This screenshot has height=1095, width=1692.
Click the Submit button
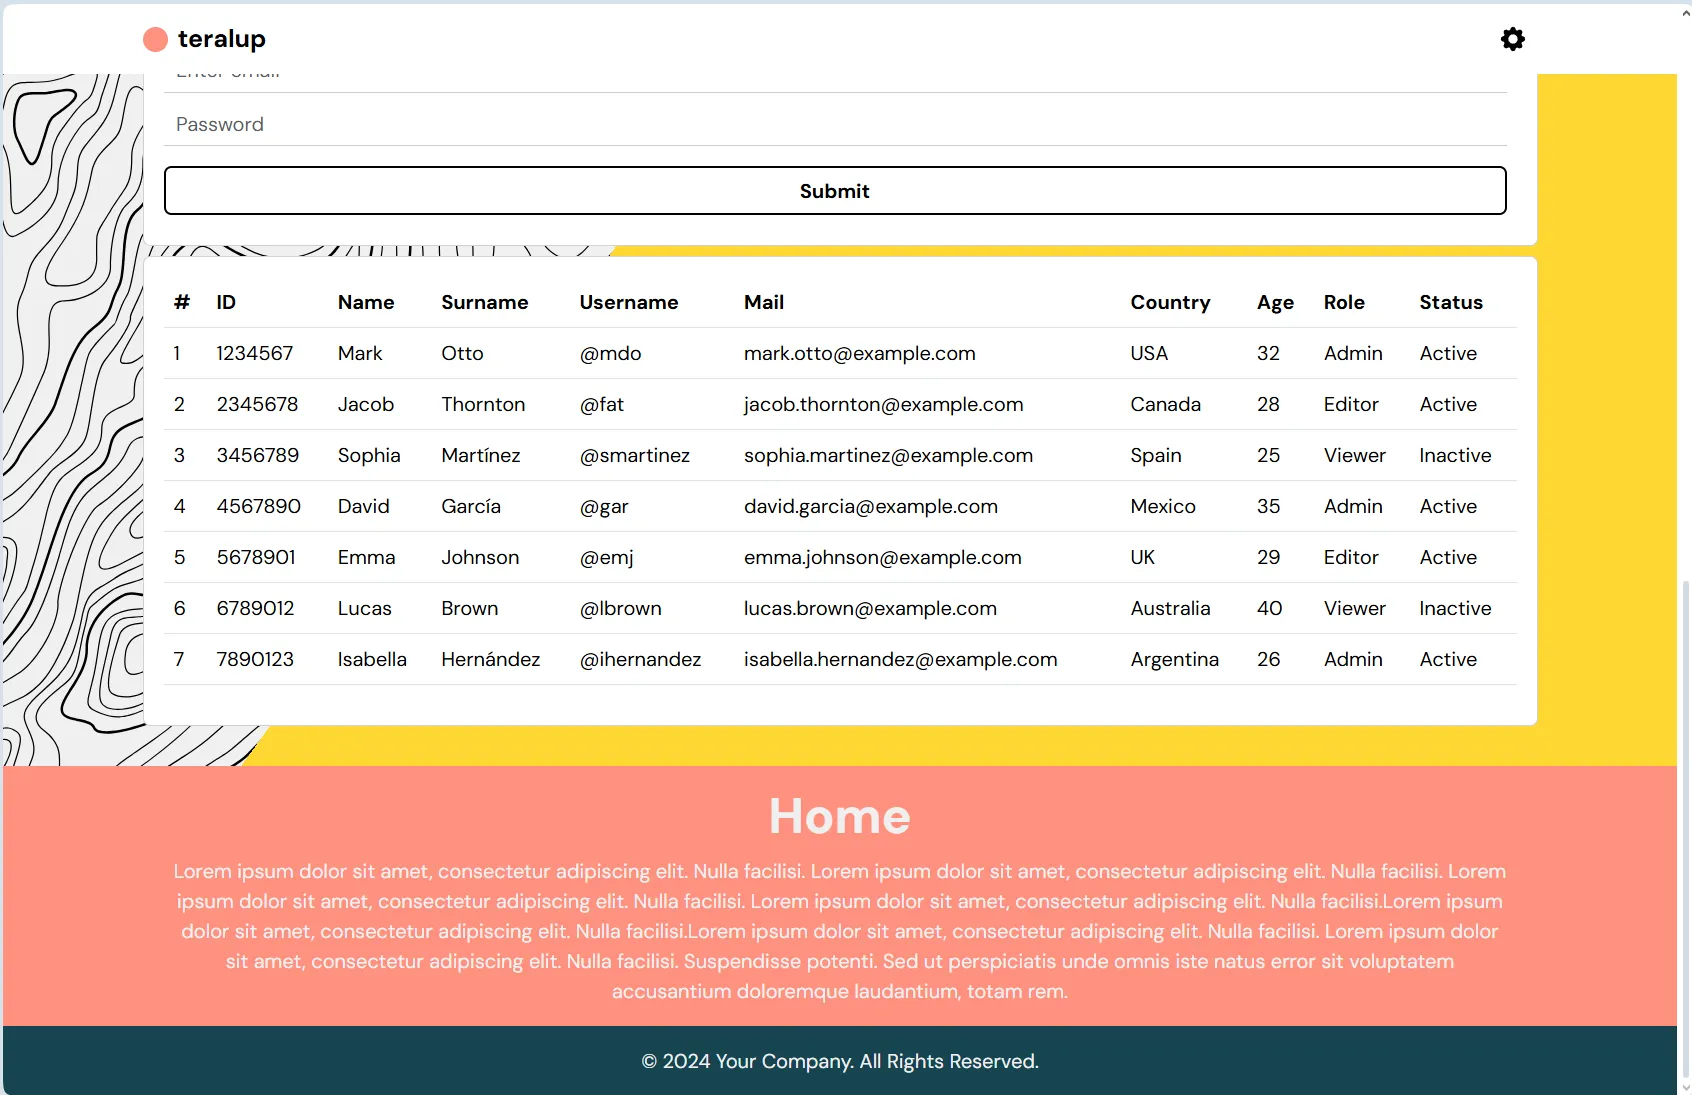point(835,191)
